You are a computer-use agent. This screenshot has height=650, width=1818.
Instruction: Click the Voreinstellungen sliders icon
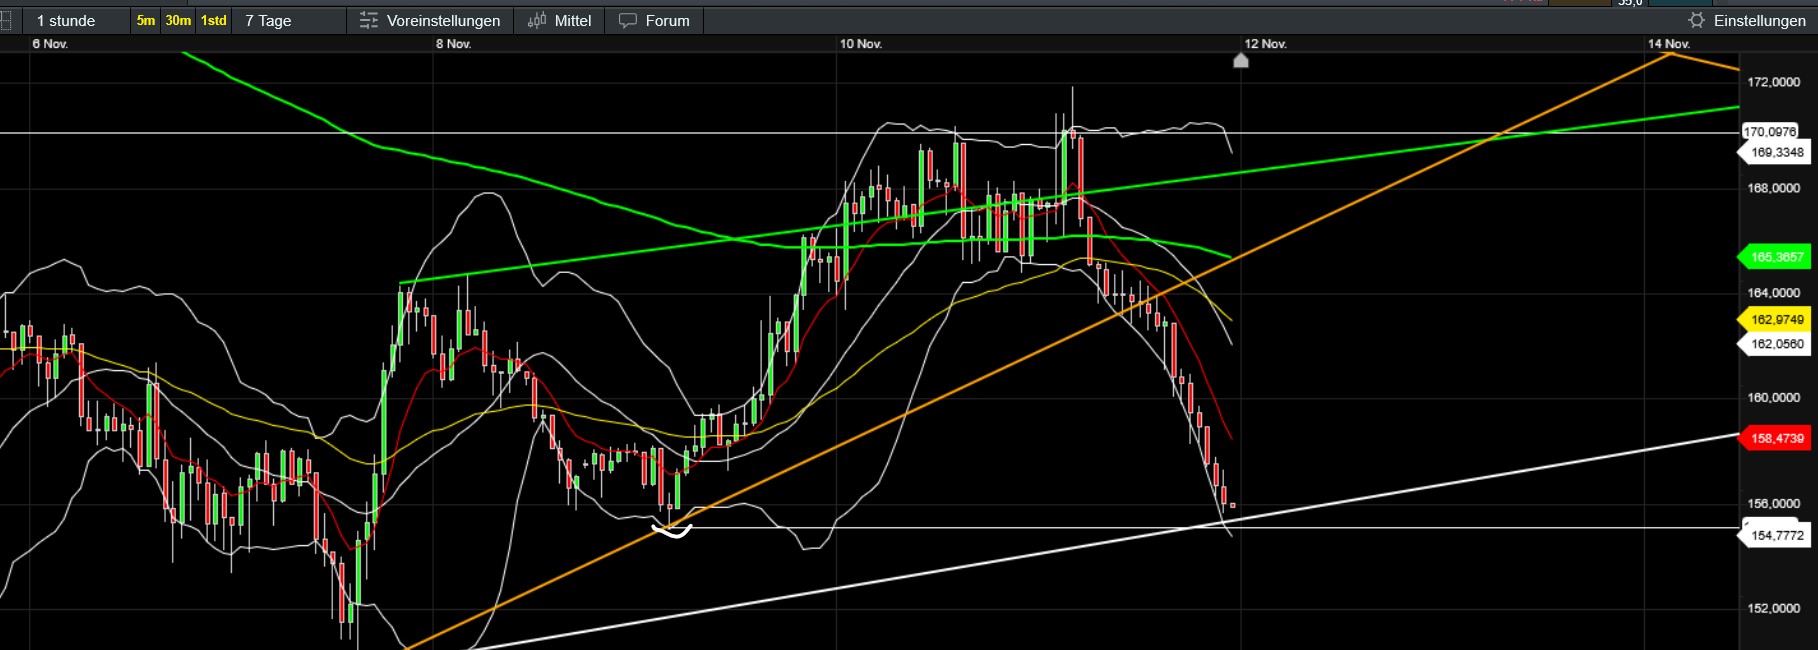pos(369,21)
